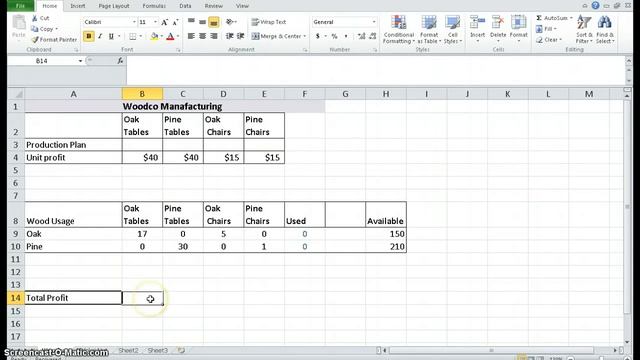Screen dimensions: 640x360
Task: Apply percent style format
Action: (334, 36)
